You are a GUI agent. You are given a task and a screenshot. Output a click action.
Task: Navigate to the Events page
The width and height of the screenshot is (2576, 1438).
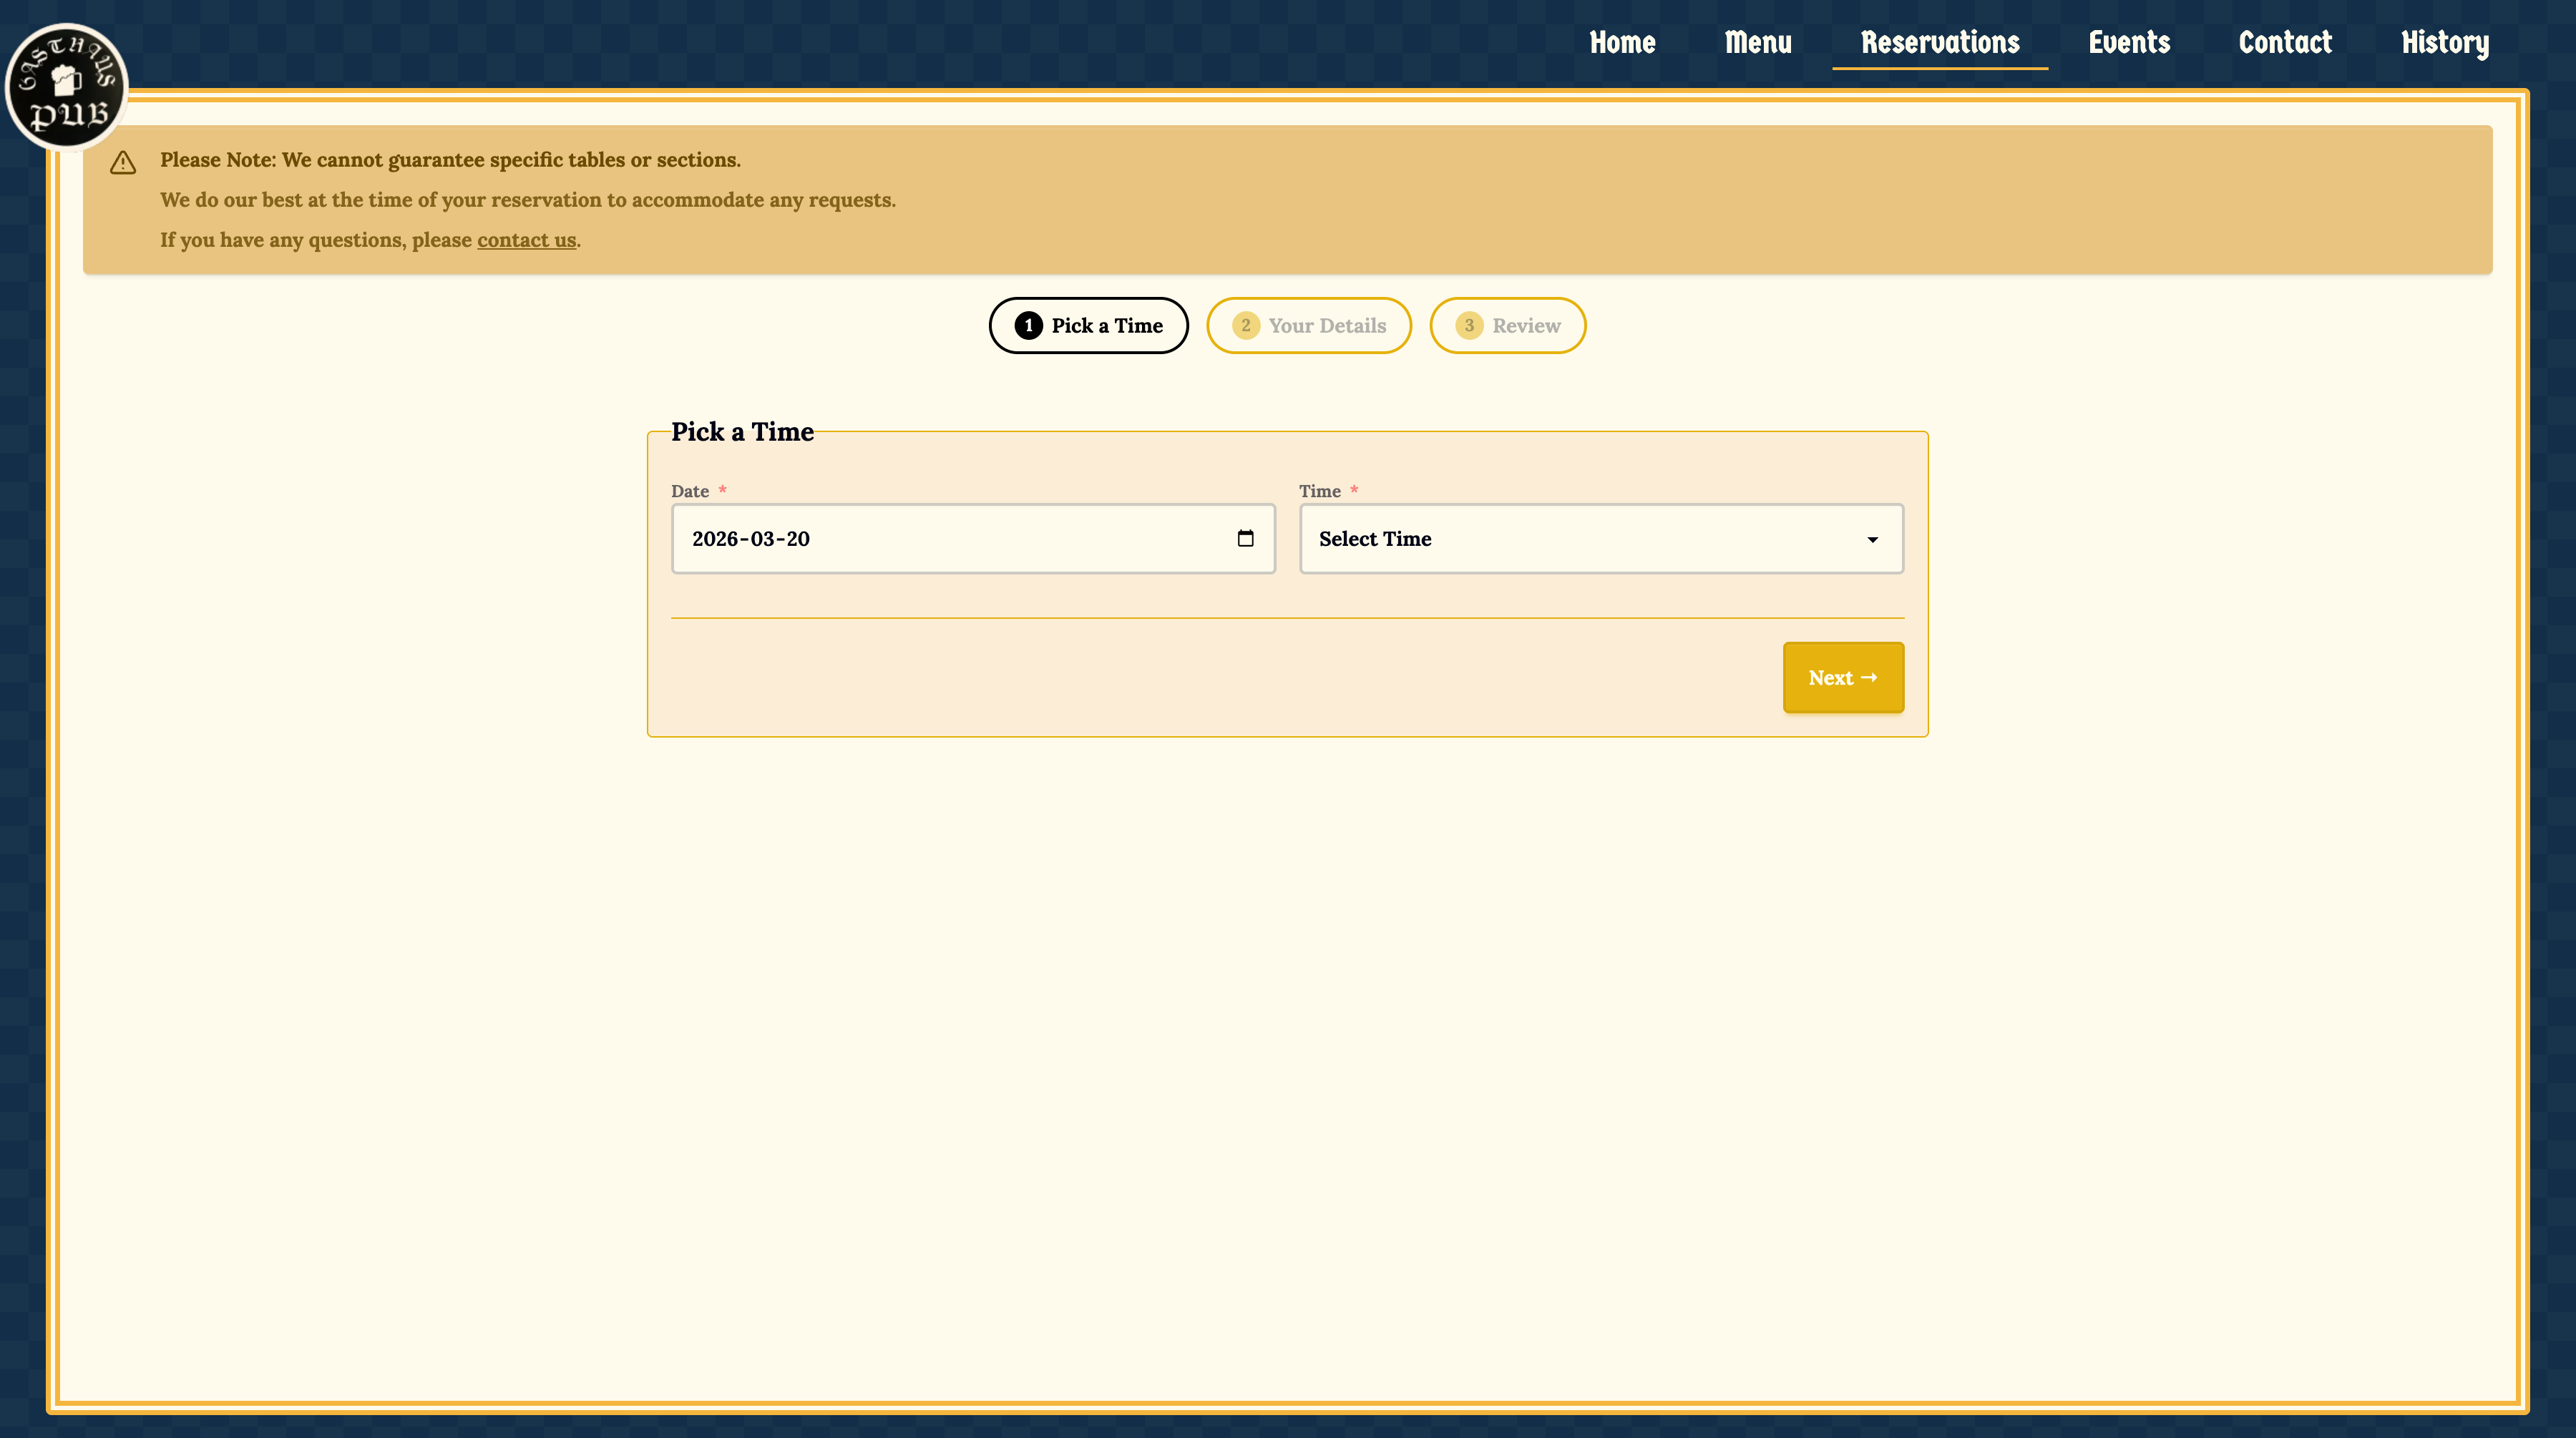tap(2129, 43)
